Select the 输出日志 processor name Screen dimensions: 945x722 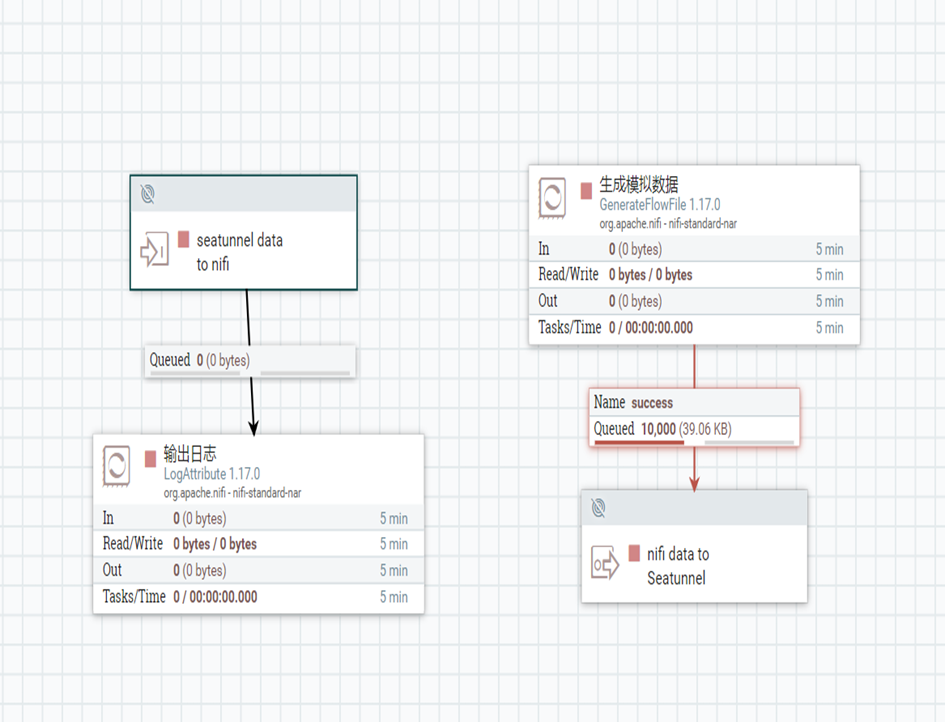(189, 453)
